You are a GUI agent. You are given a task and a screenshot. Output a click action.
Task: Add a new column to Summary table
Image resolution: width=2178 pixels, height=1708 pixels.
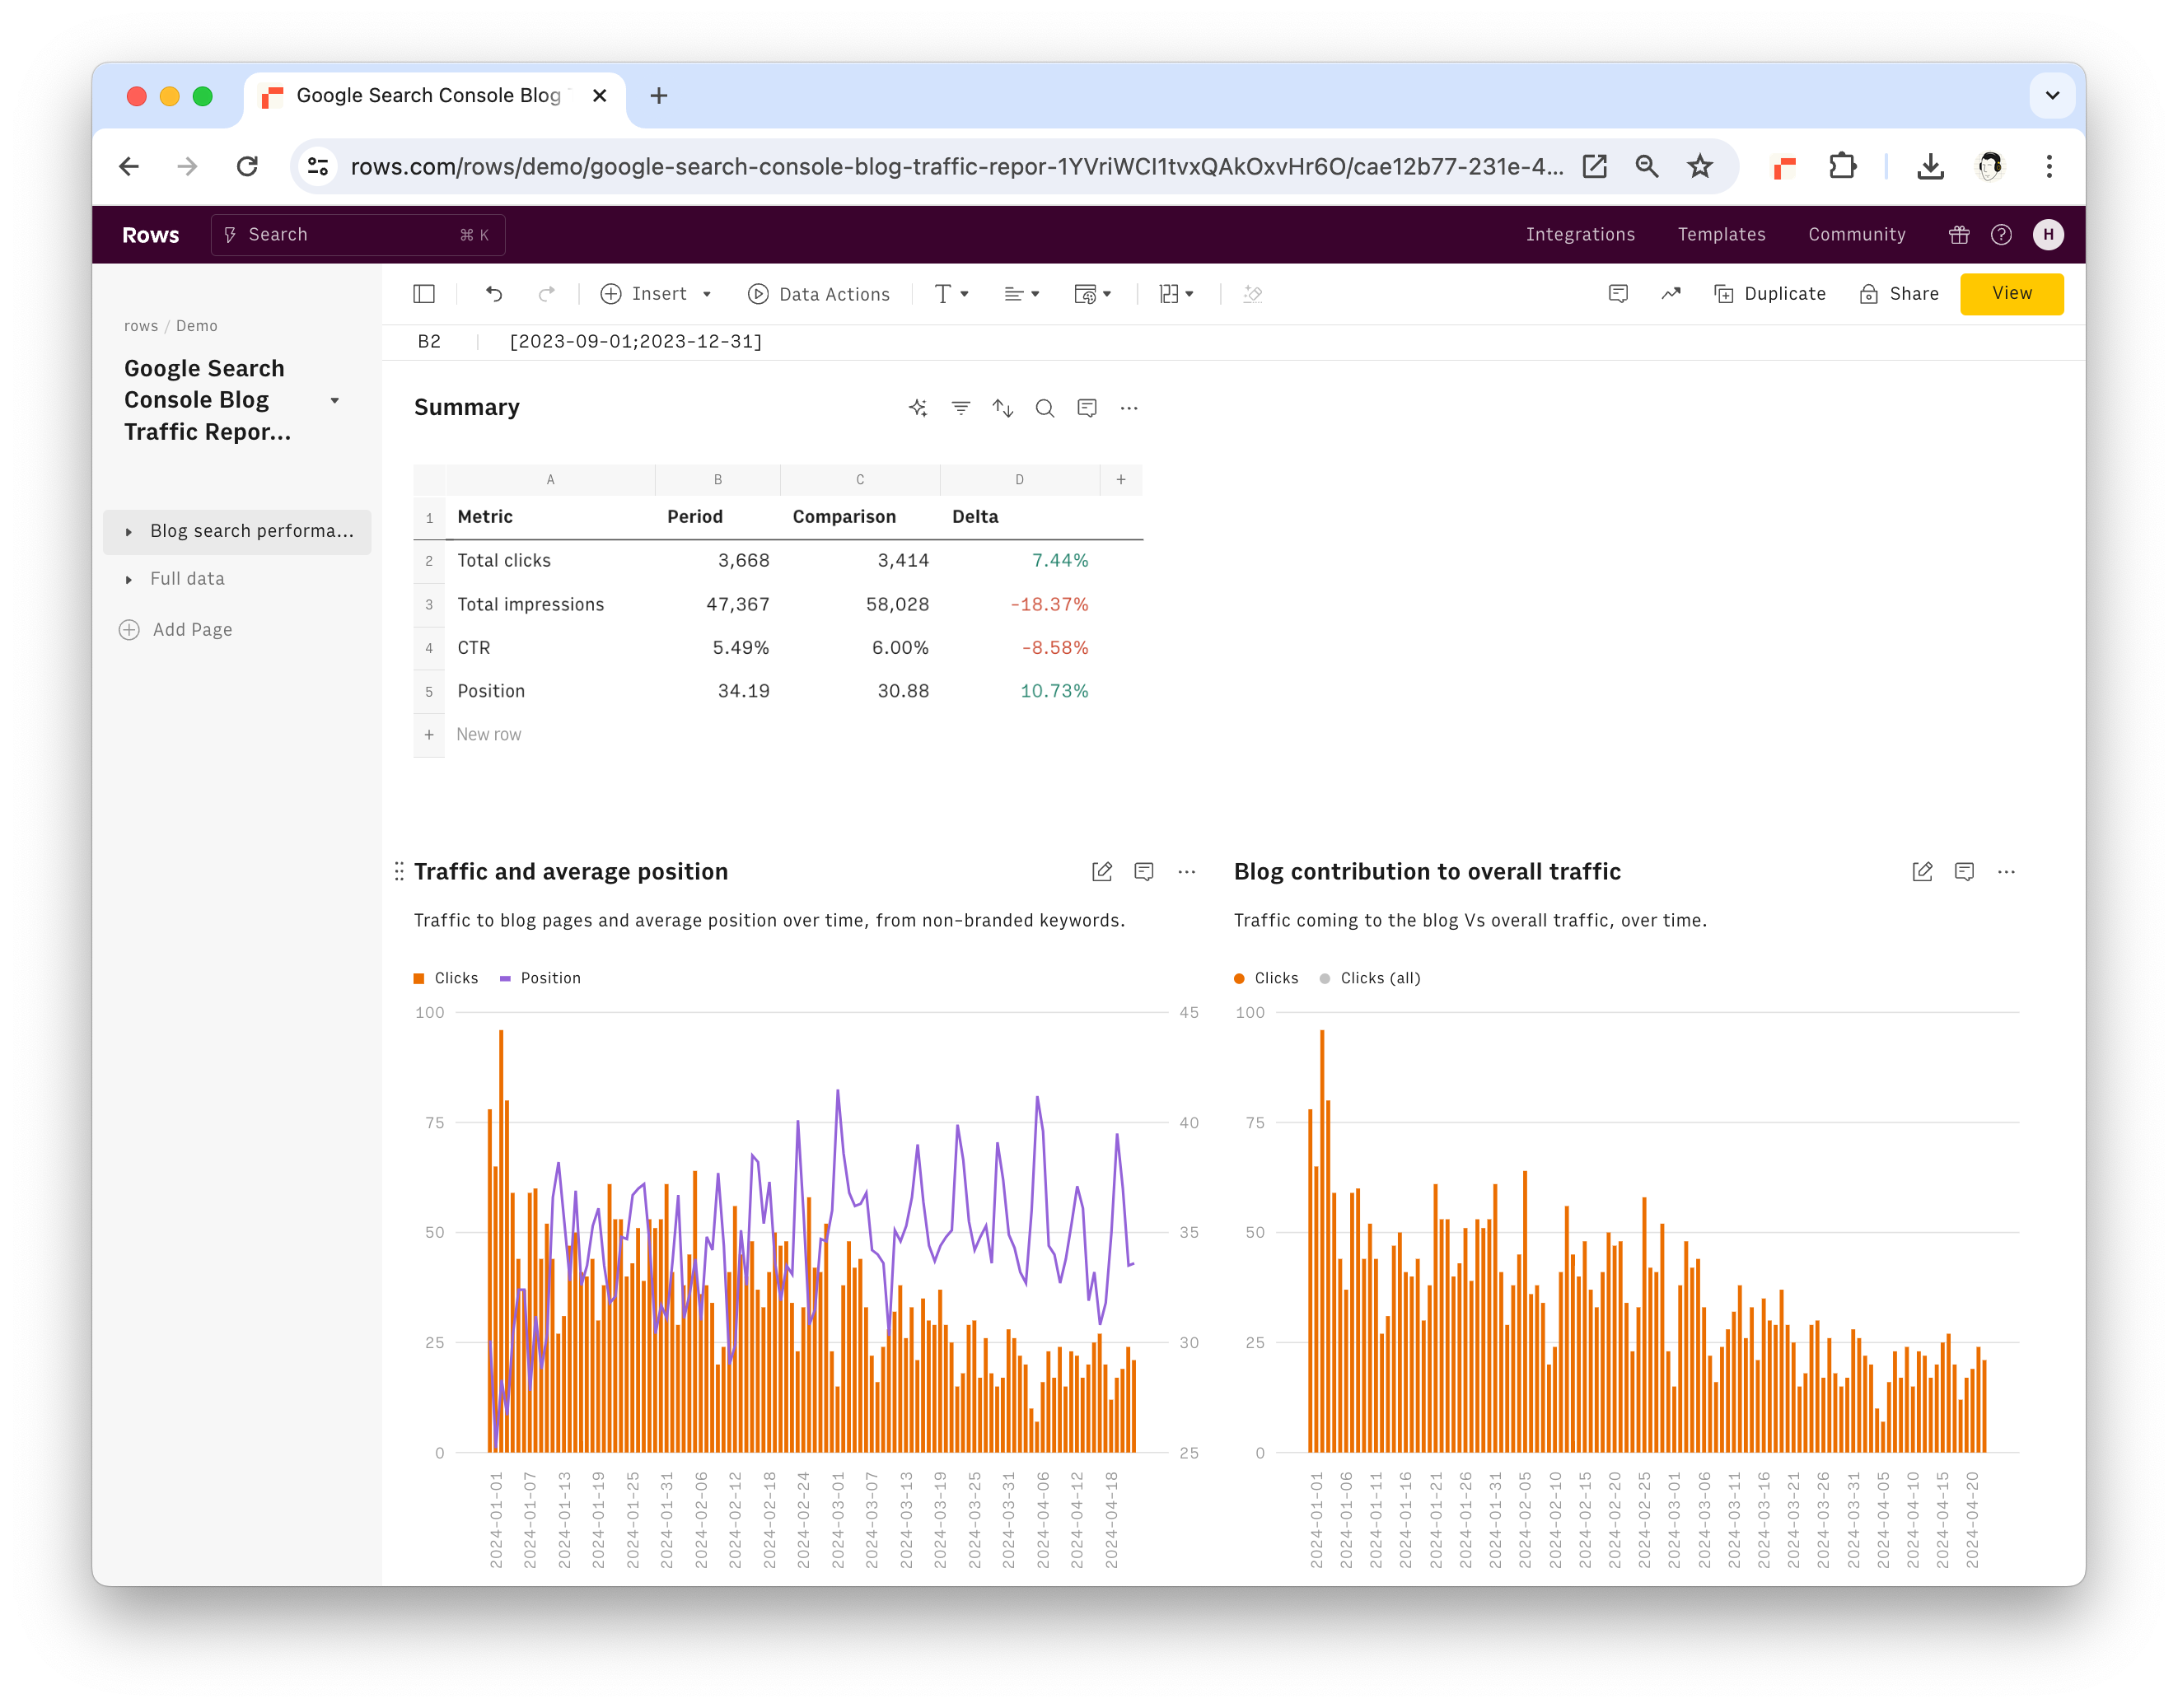click(x=1120, y=480)
